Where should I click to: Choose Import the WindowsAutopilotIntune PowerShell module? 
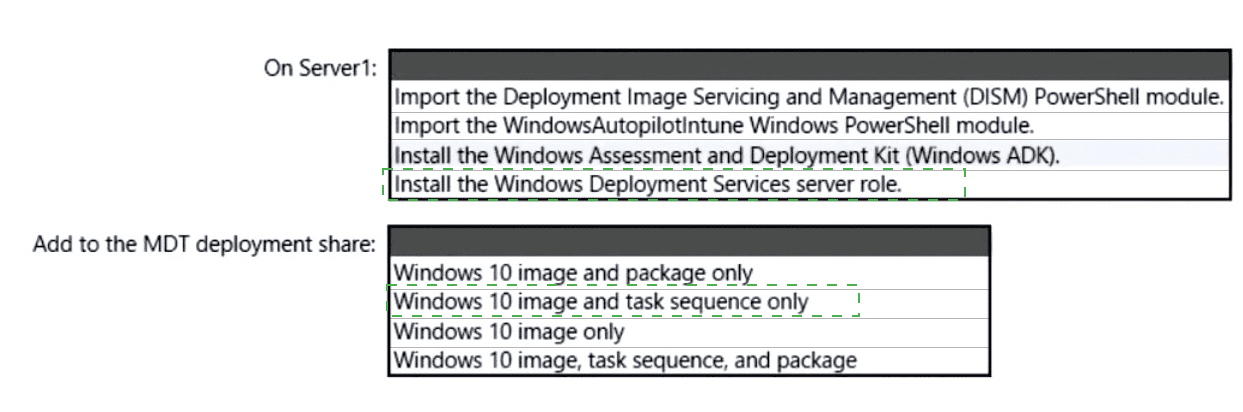tap(714, 127)
